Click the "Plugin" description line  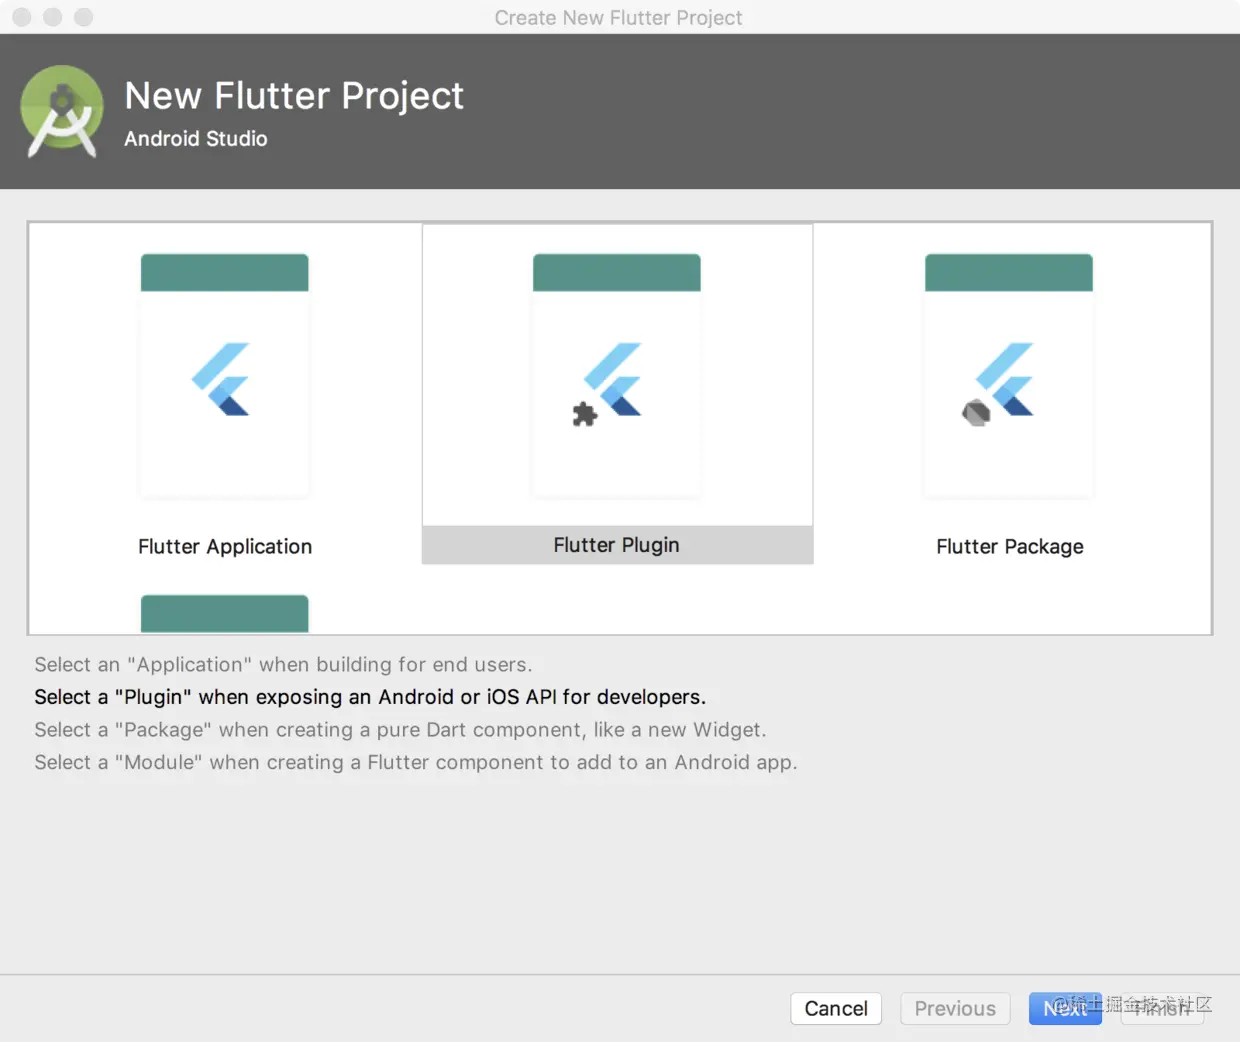tap(370, 697)
